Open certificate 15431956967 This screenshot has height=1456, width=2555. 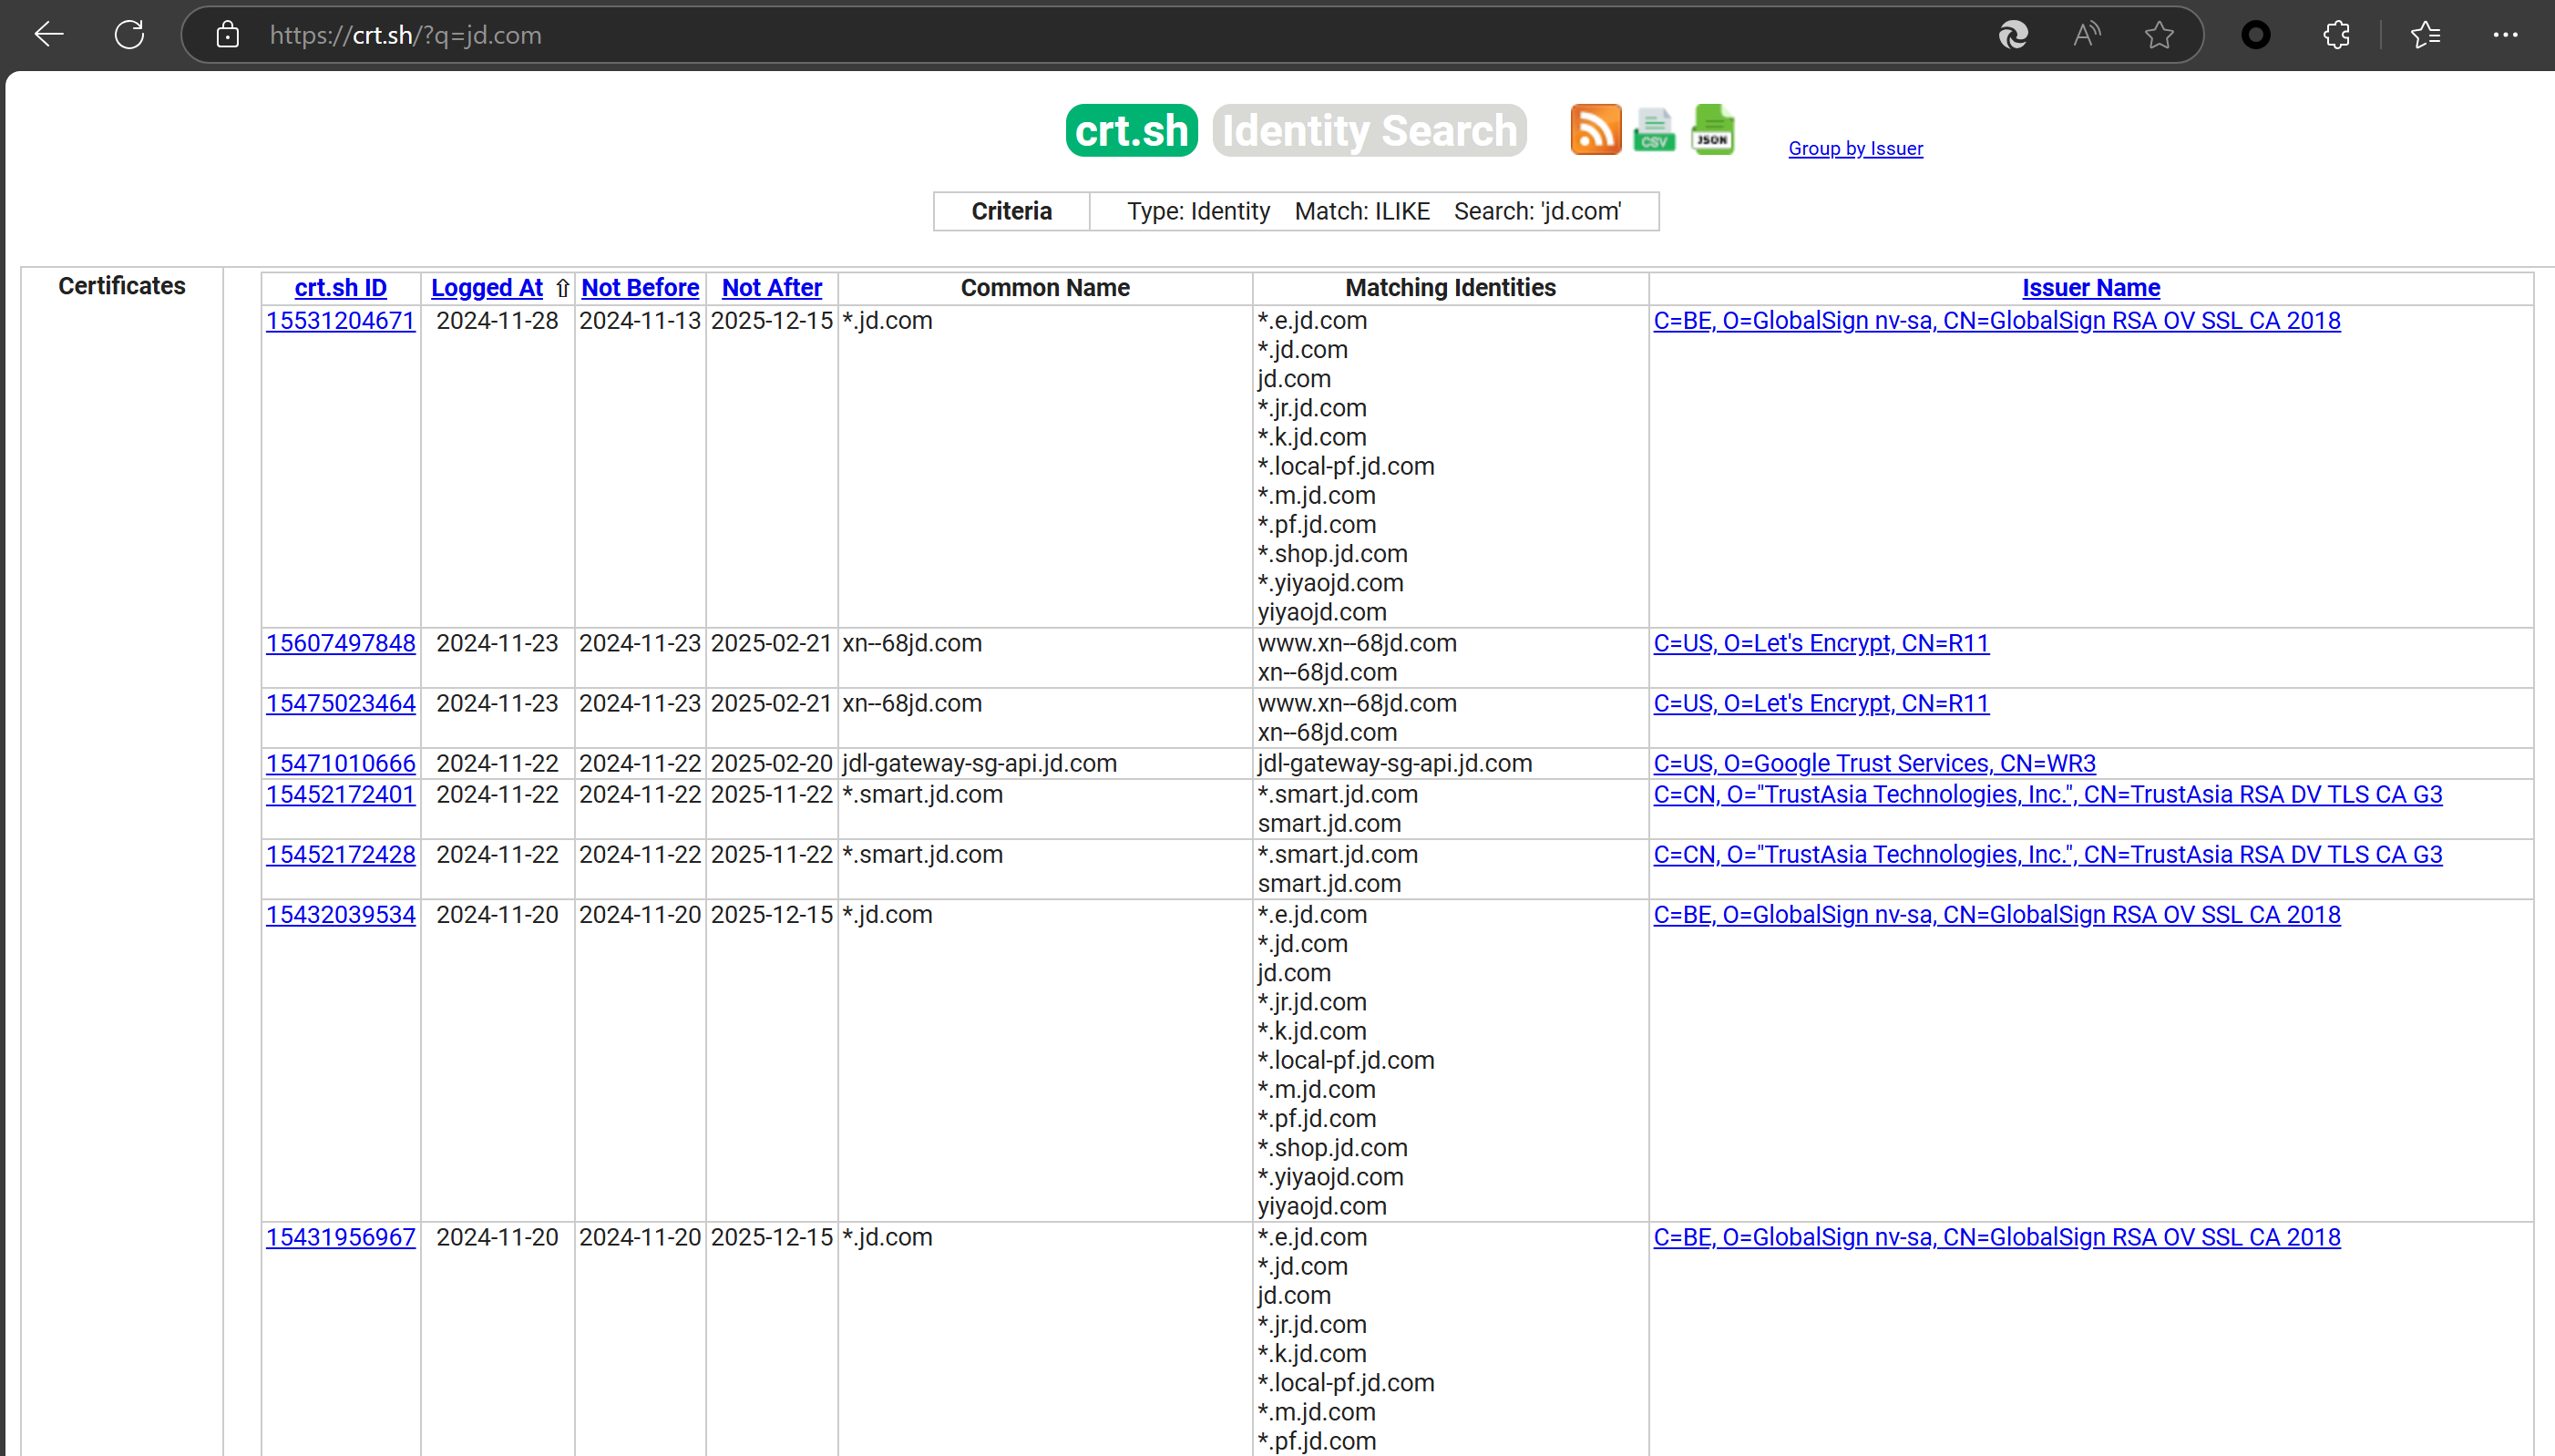click(340, 1238)
